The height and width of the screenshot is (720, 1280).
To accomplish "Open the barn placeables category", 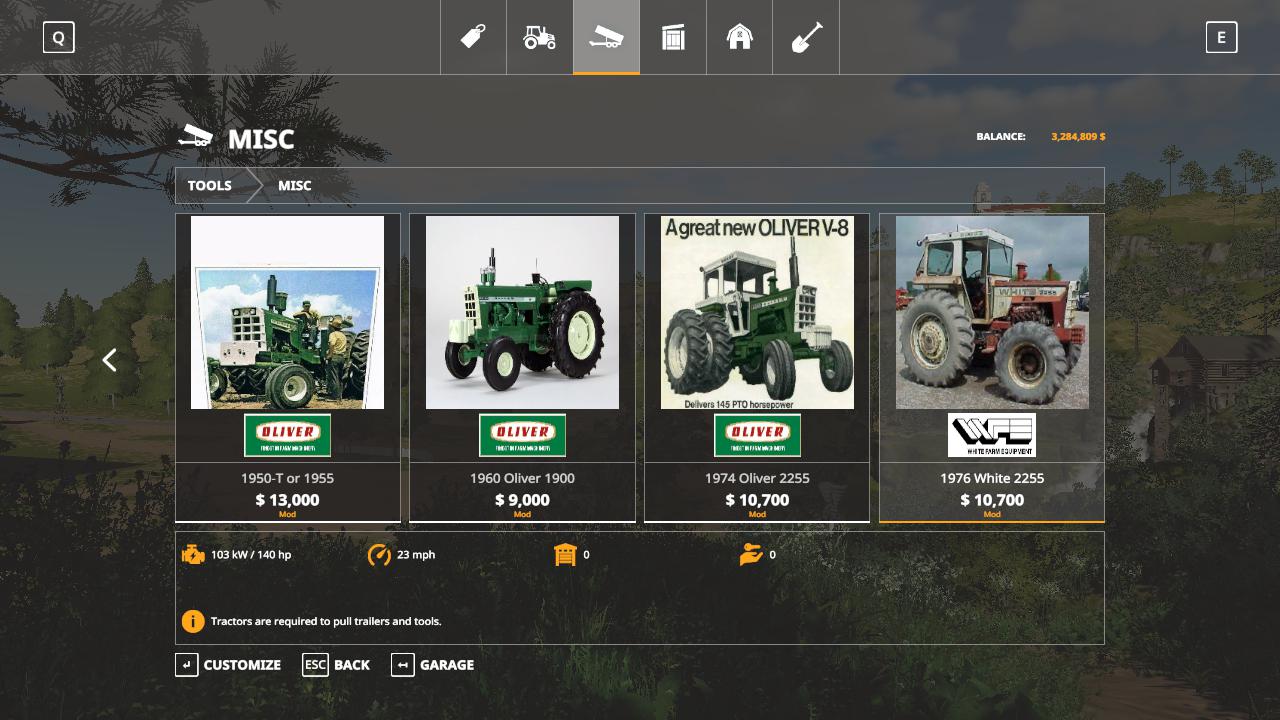I will click(739, 37).
